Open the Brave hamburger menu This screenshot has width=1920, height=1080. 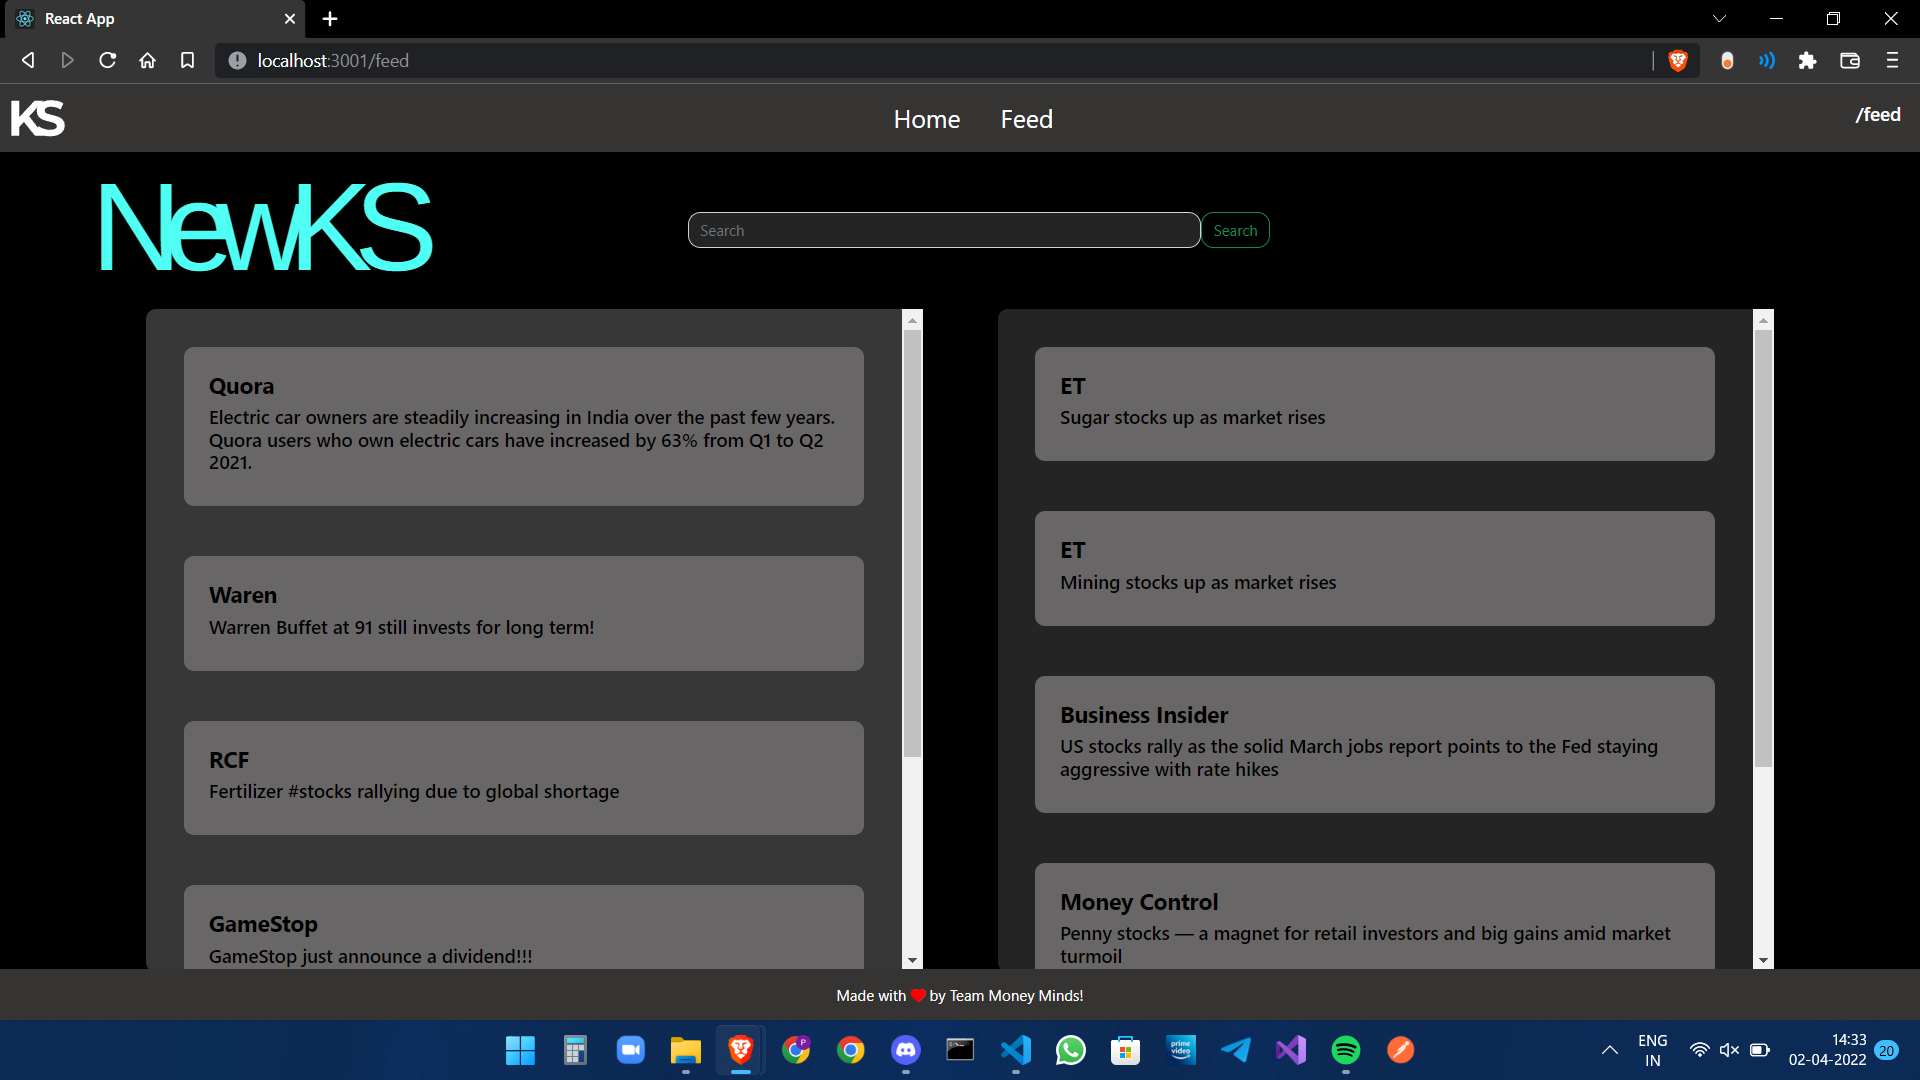pyautogui.click(x=1892, y=61)
